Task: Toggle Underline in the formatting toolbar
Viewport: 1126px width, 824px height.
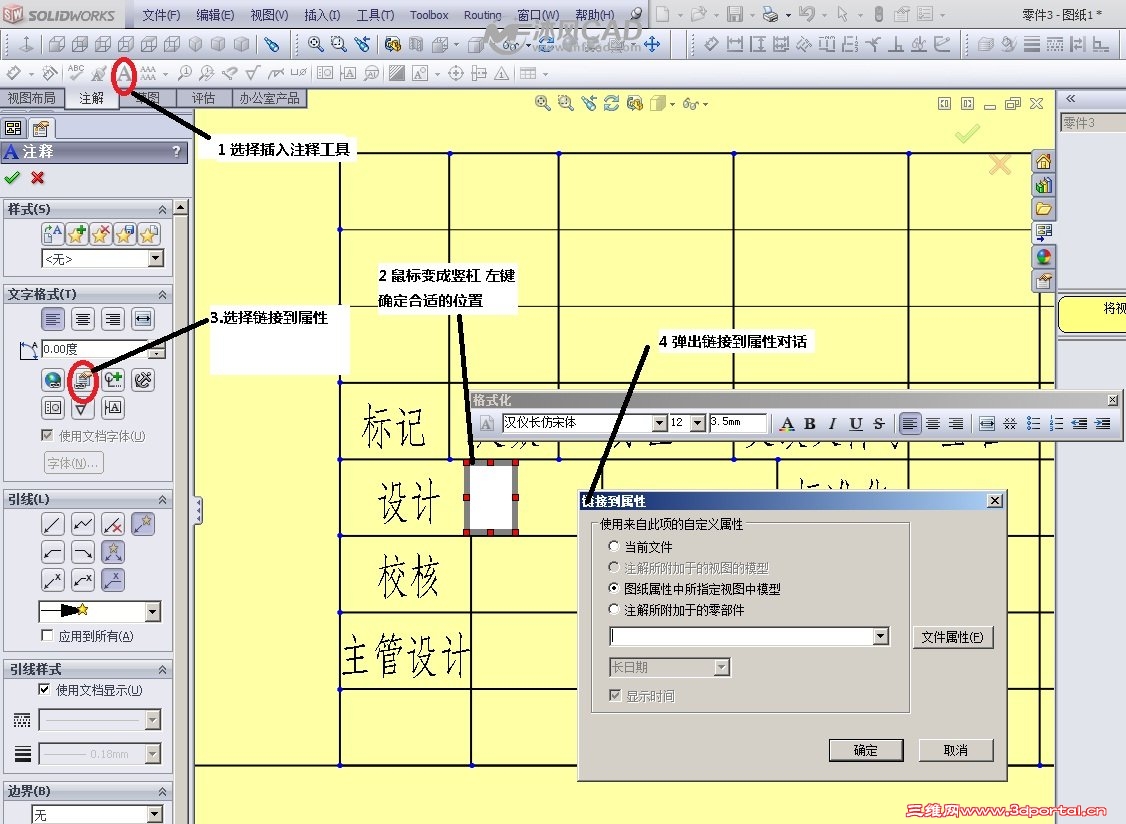Action: 855,424
